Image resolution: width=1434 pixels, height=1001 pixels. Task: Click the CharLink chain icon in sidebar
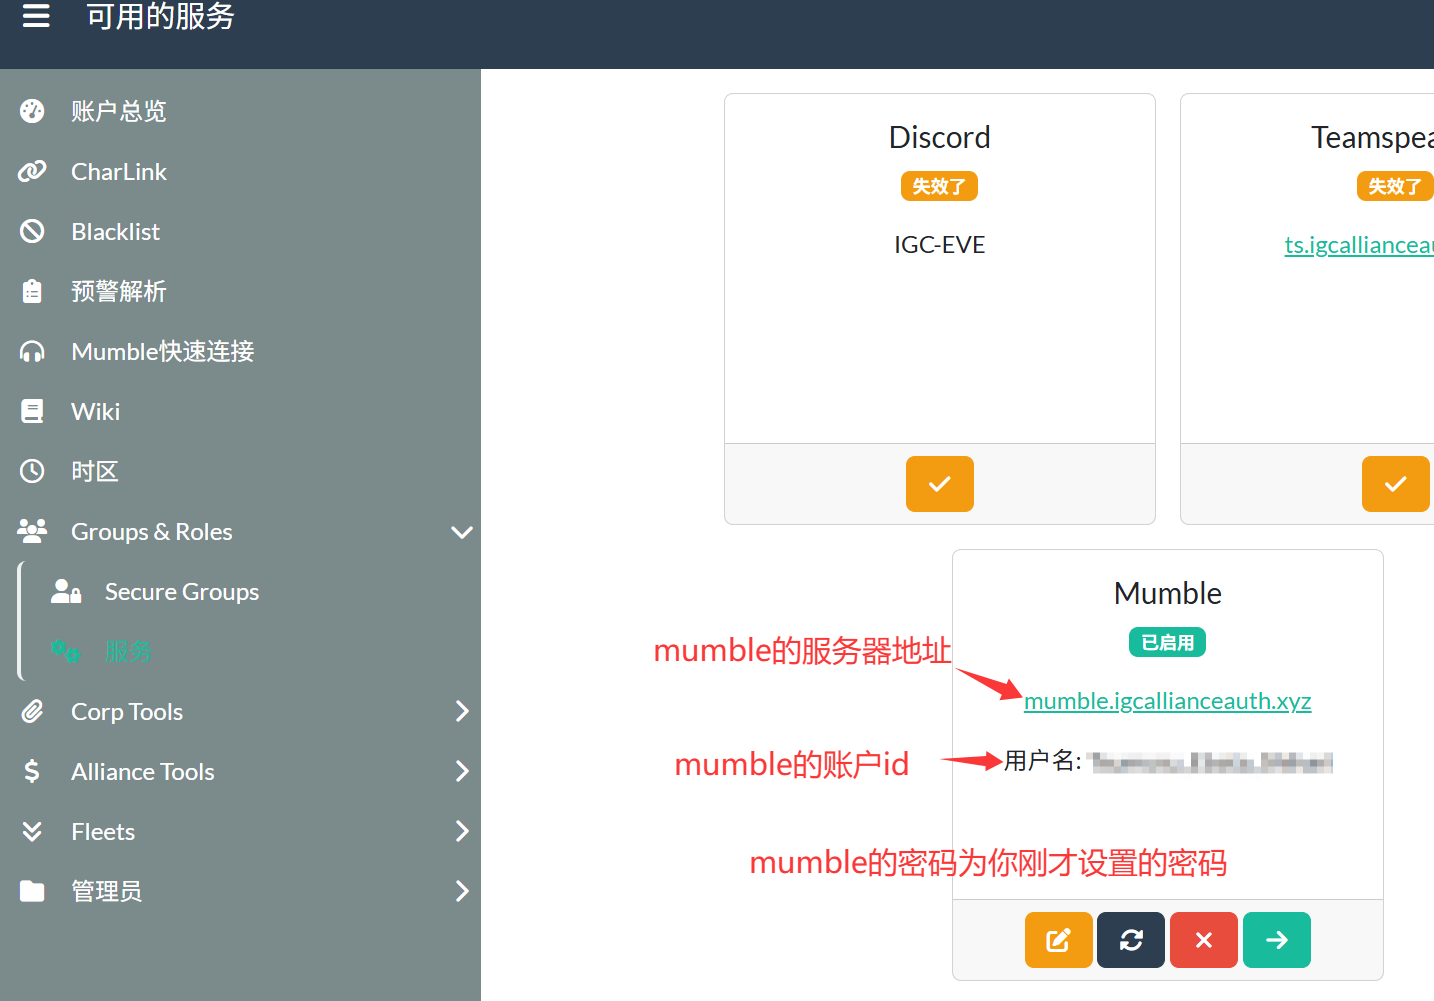(x=32, y=172)
